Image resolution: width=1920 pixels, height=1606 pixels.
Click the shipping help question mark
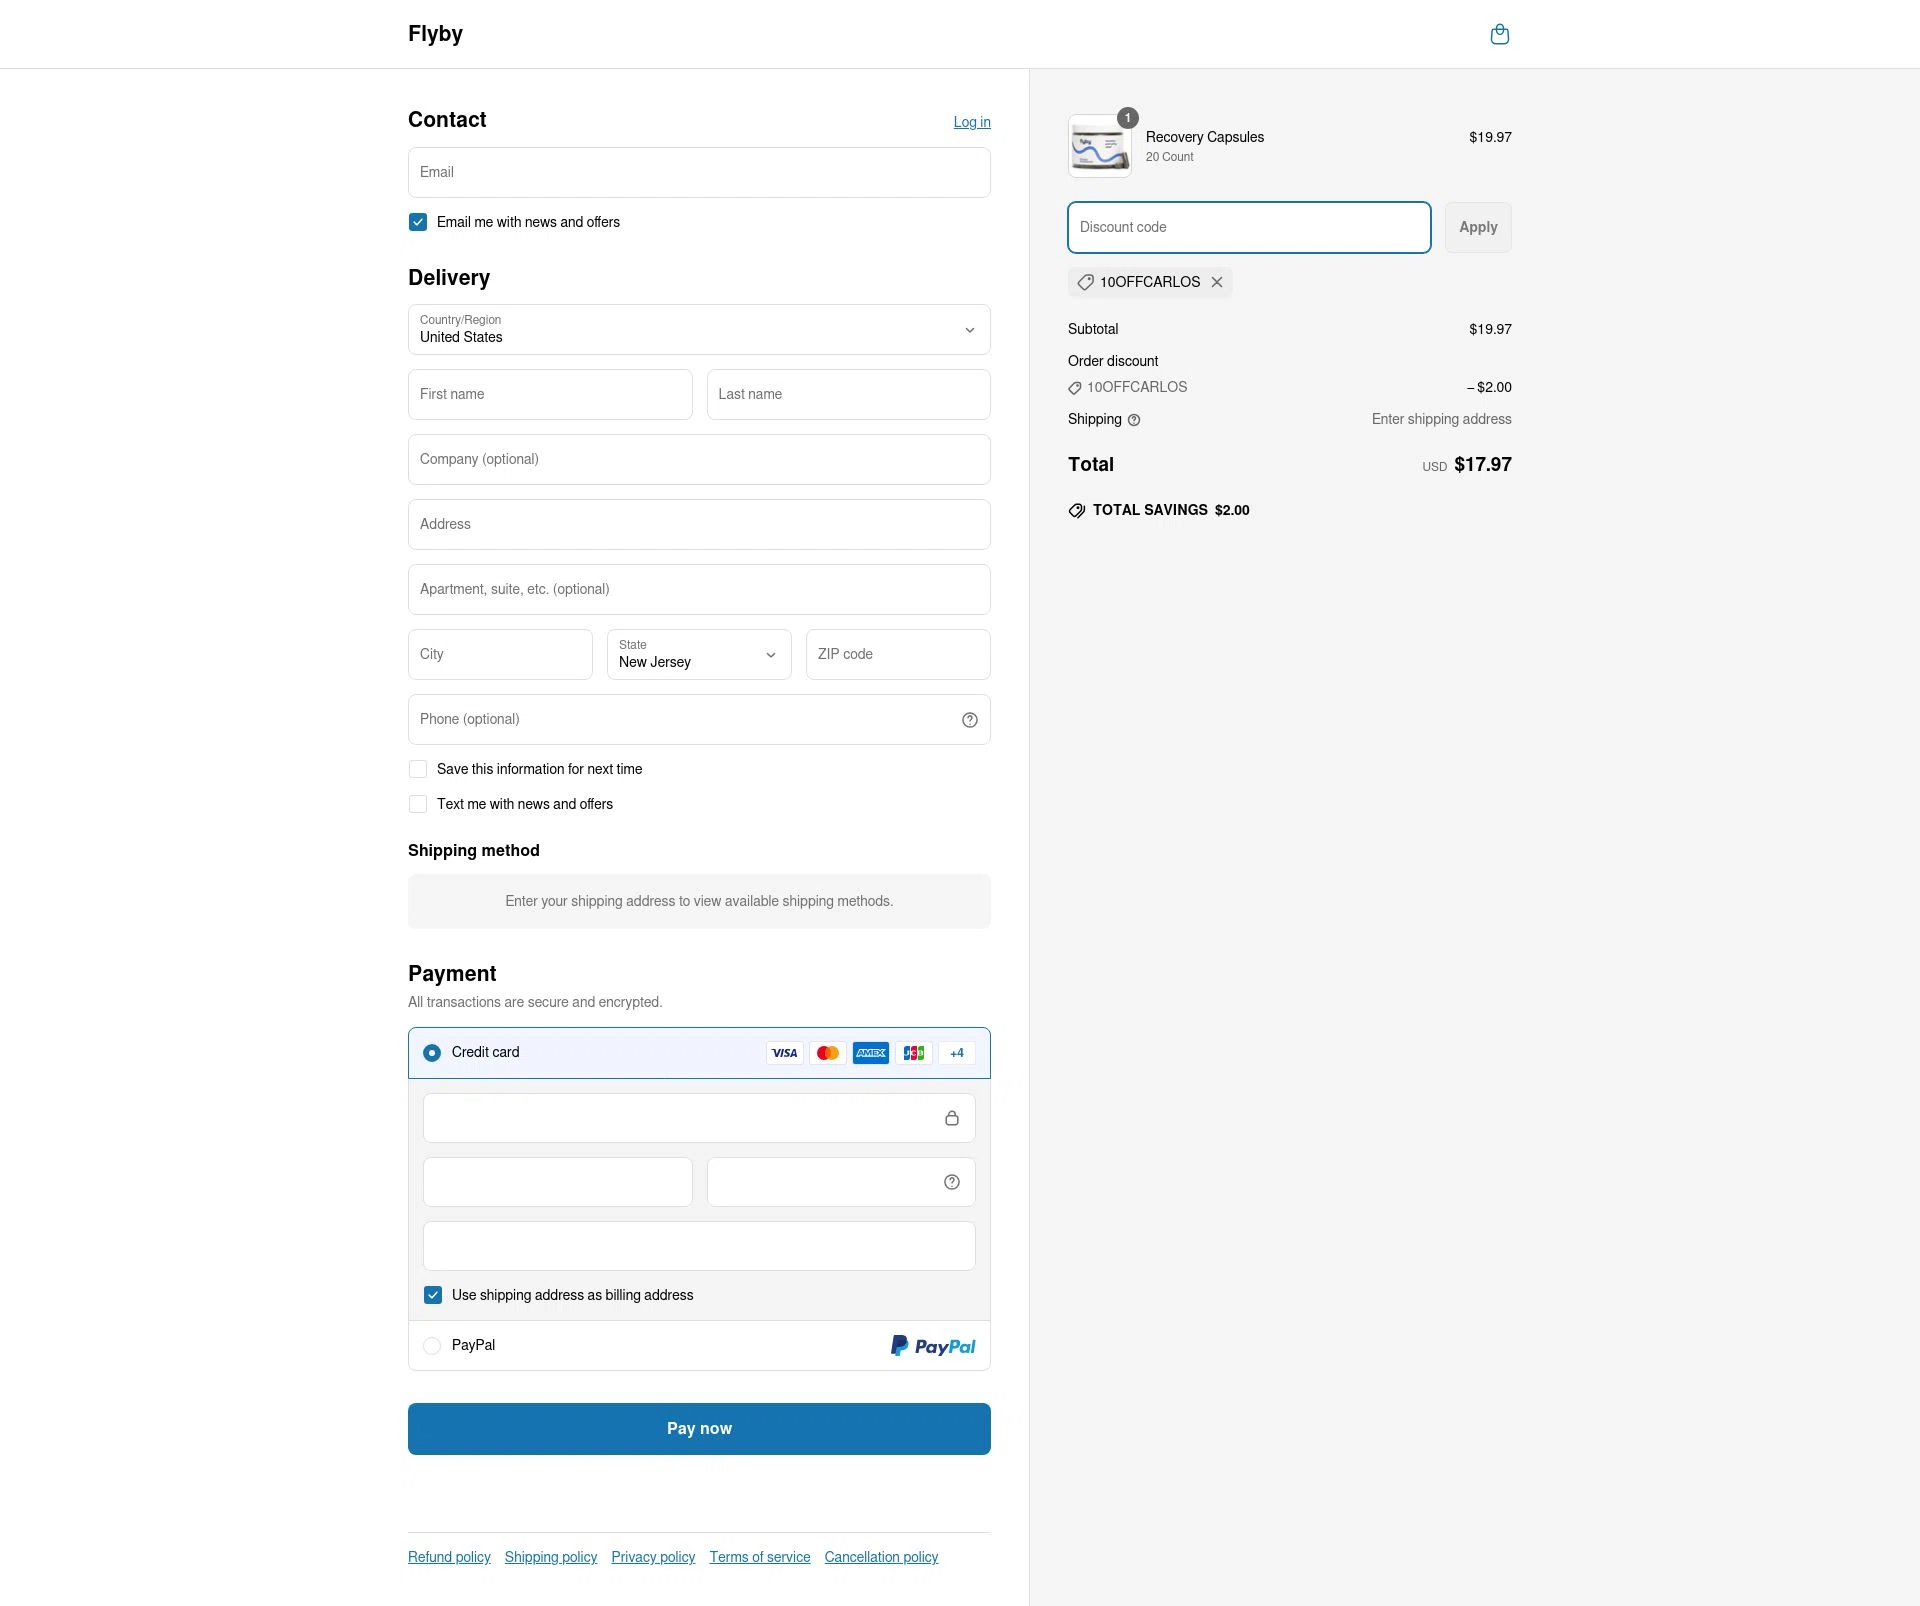click(x=1133, y=420)
